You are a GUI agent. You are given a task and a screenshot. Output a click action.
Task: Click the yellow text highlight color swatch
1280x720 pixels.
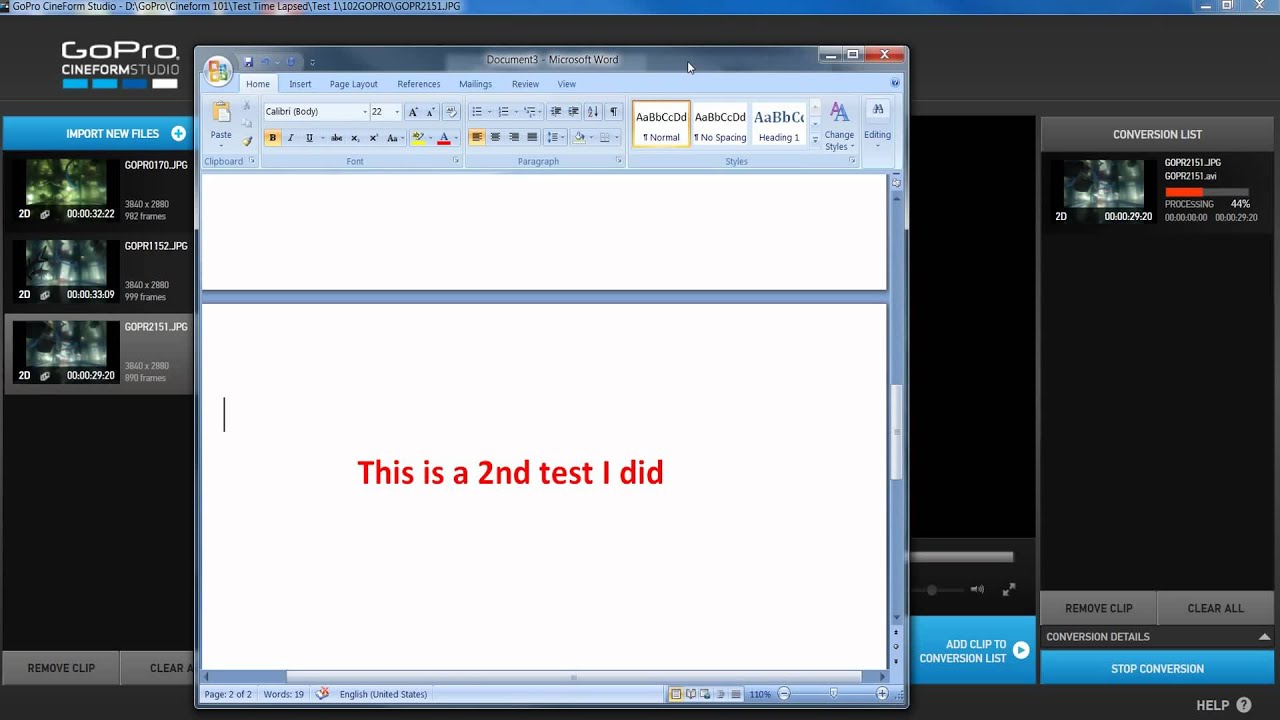(x=418, y=138)
